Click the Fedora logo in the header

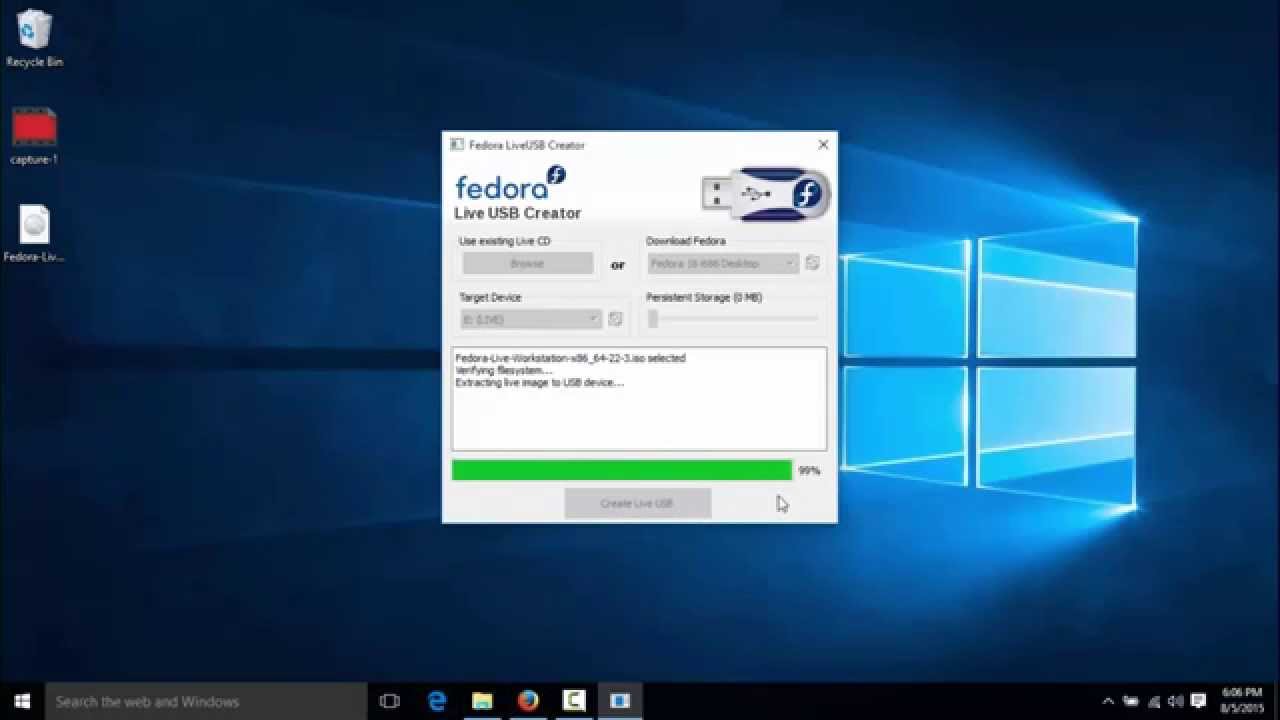click(x=511, y=185)
